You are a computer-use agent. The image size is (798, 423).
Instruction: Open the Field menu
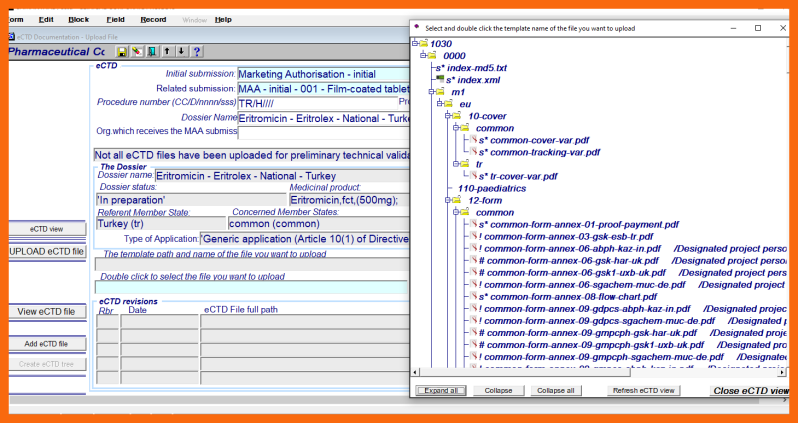[x=116, y=19]
